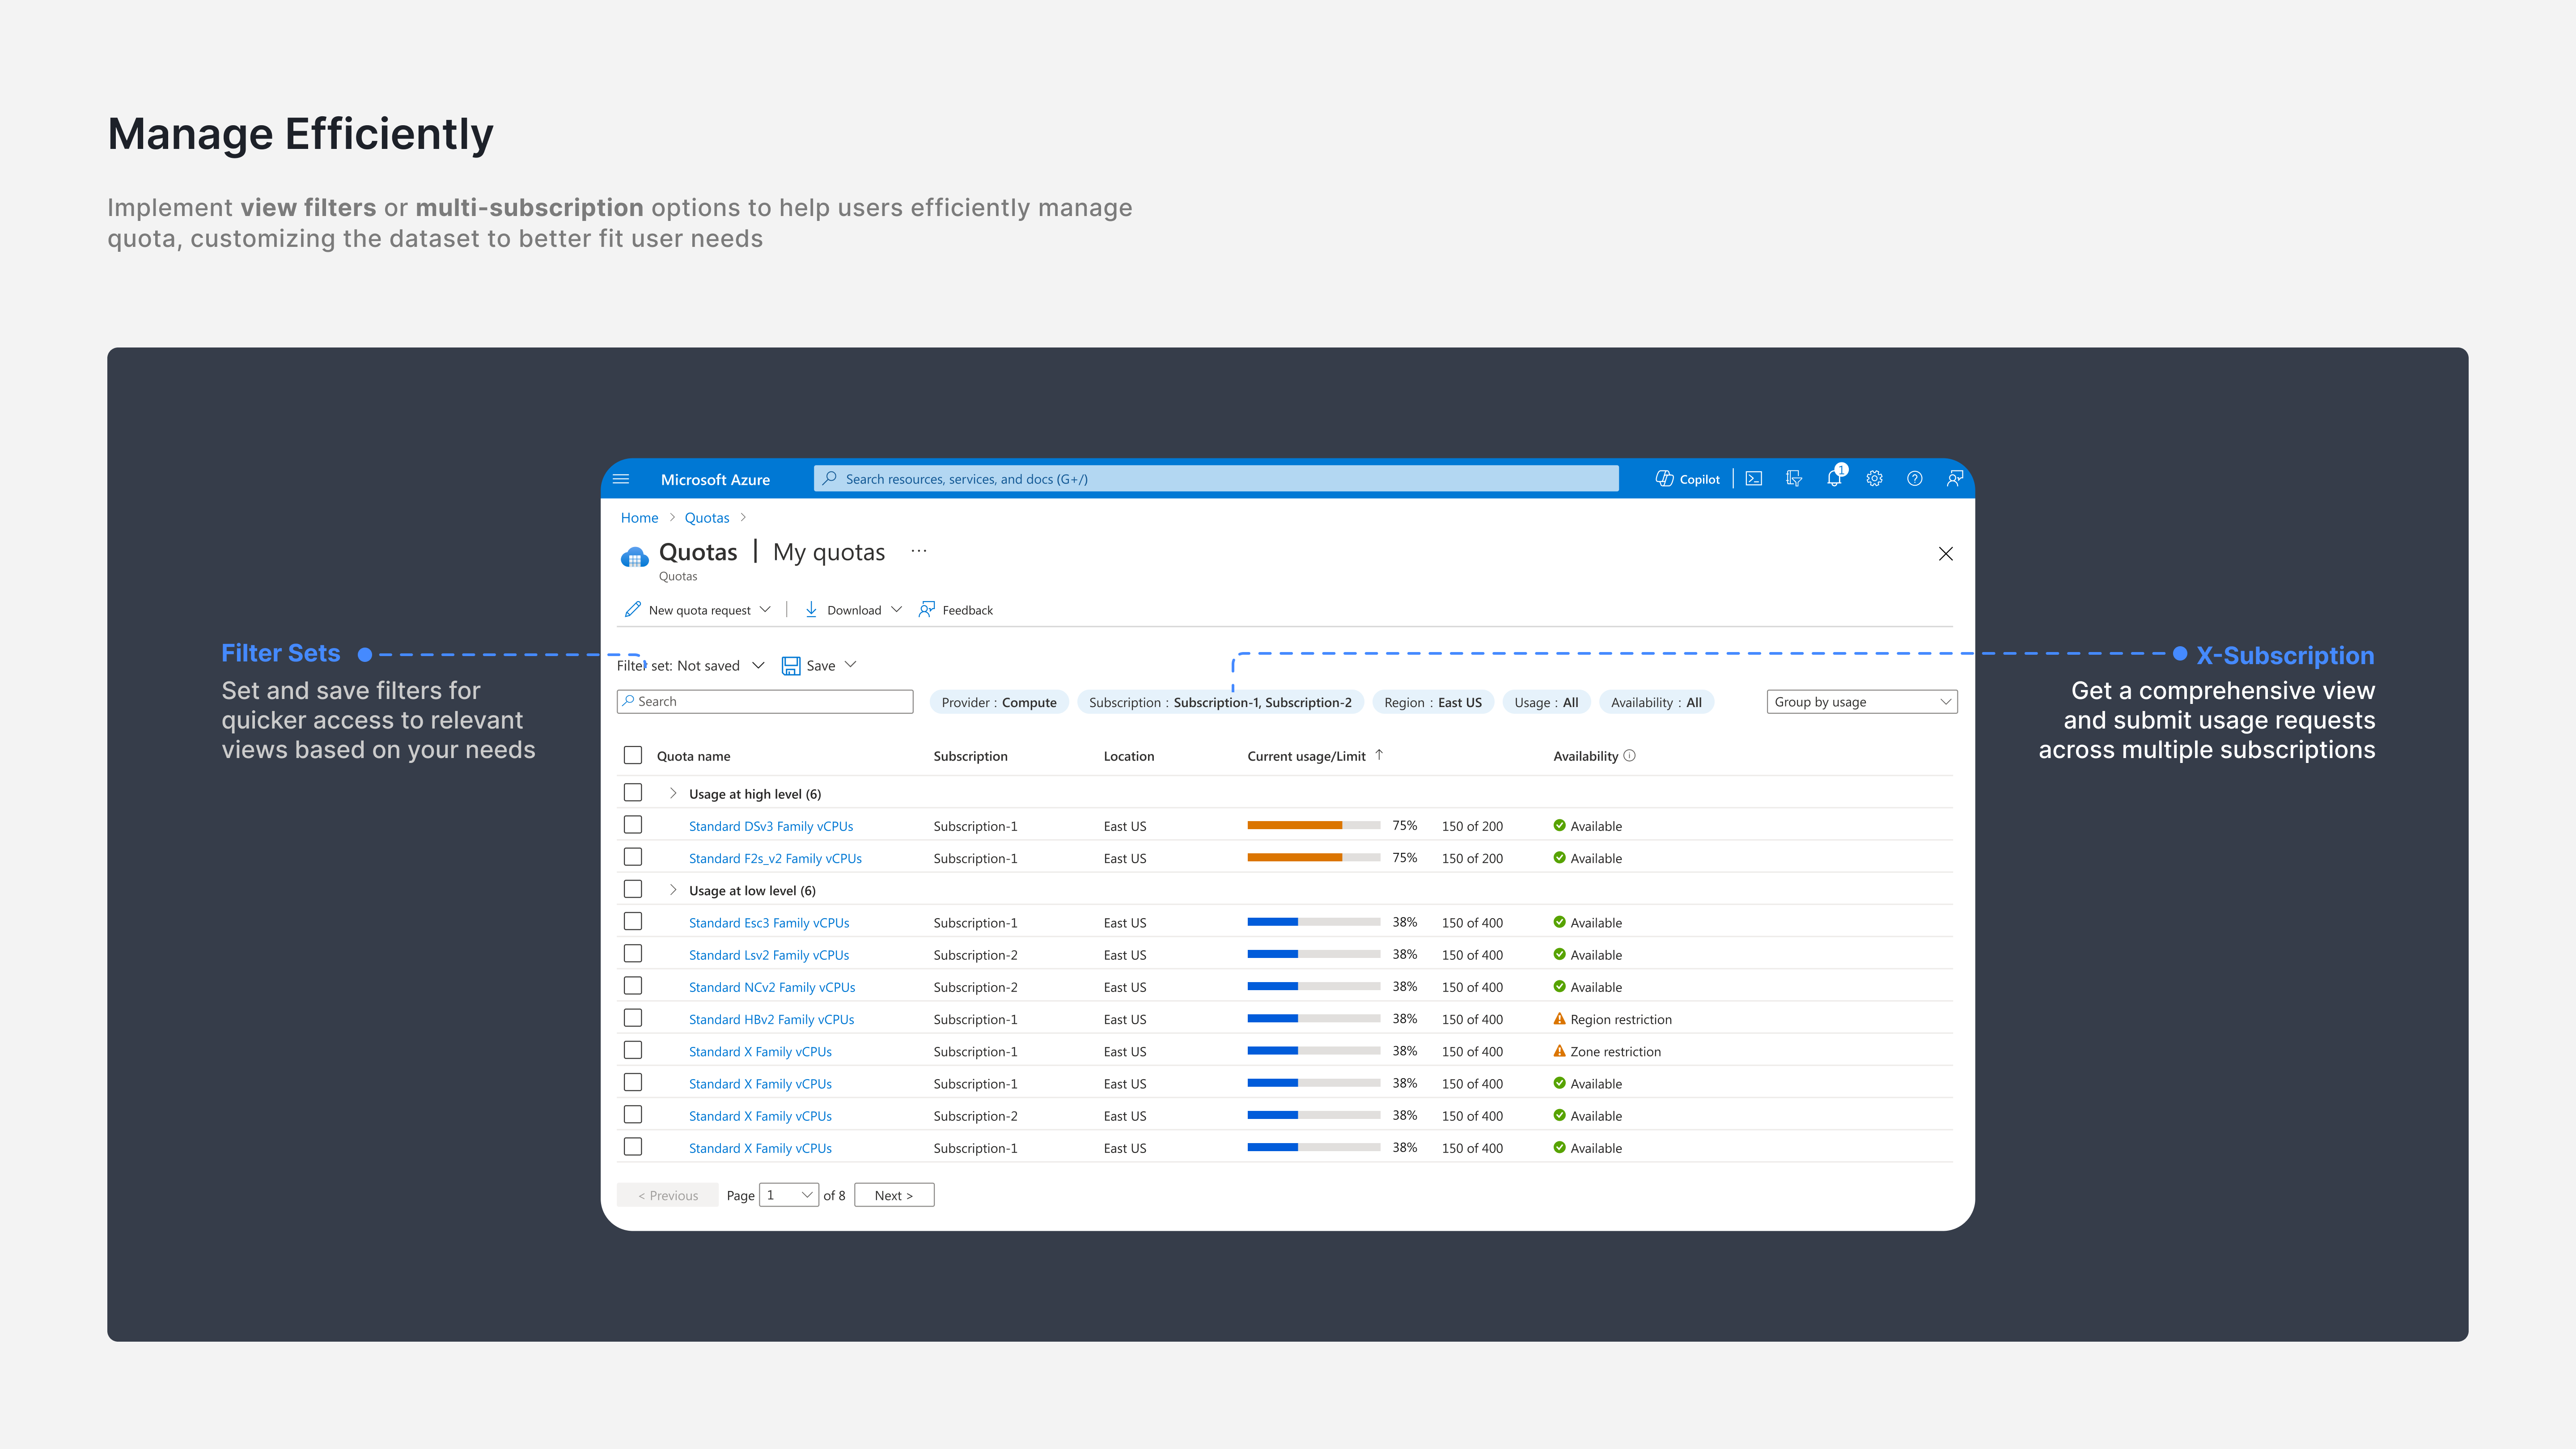Click the green check icon on Standard DSv3 row
The width and height of the screenshot is (2576, 1449).
coord(1559,826)
